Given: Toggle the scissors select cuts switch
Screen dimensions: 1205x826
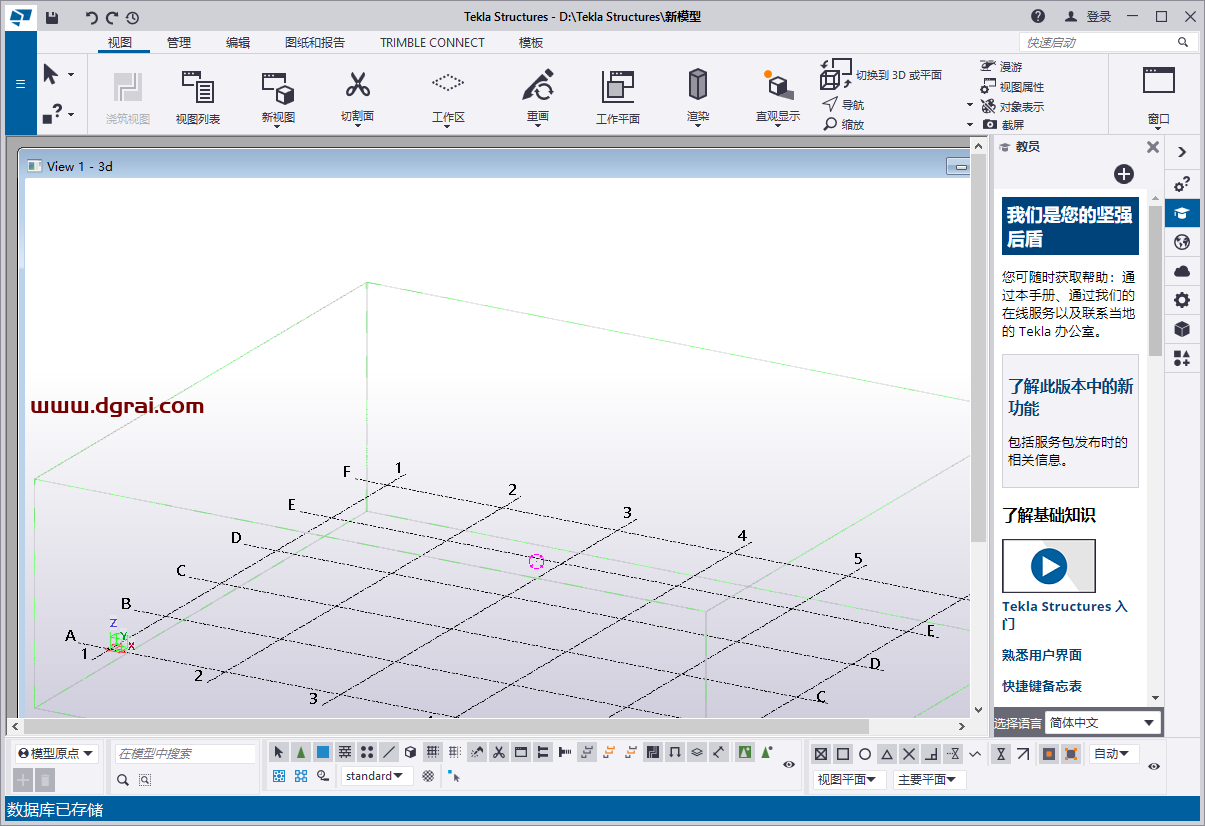Looking at the screenshot, I should [498, 752].
